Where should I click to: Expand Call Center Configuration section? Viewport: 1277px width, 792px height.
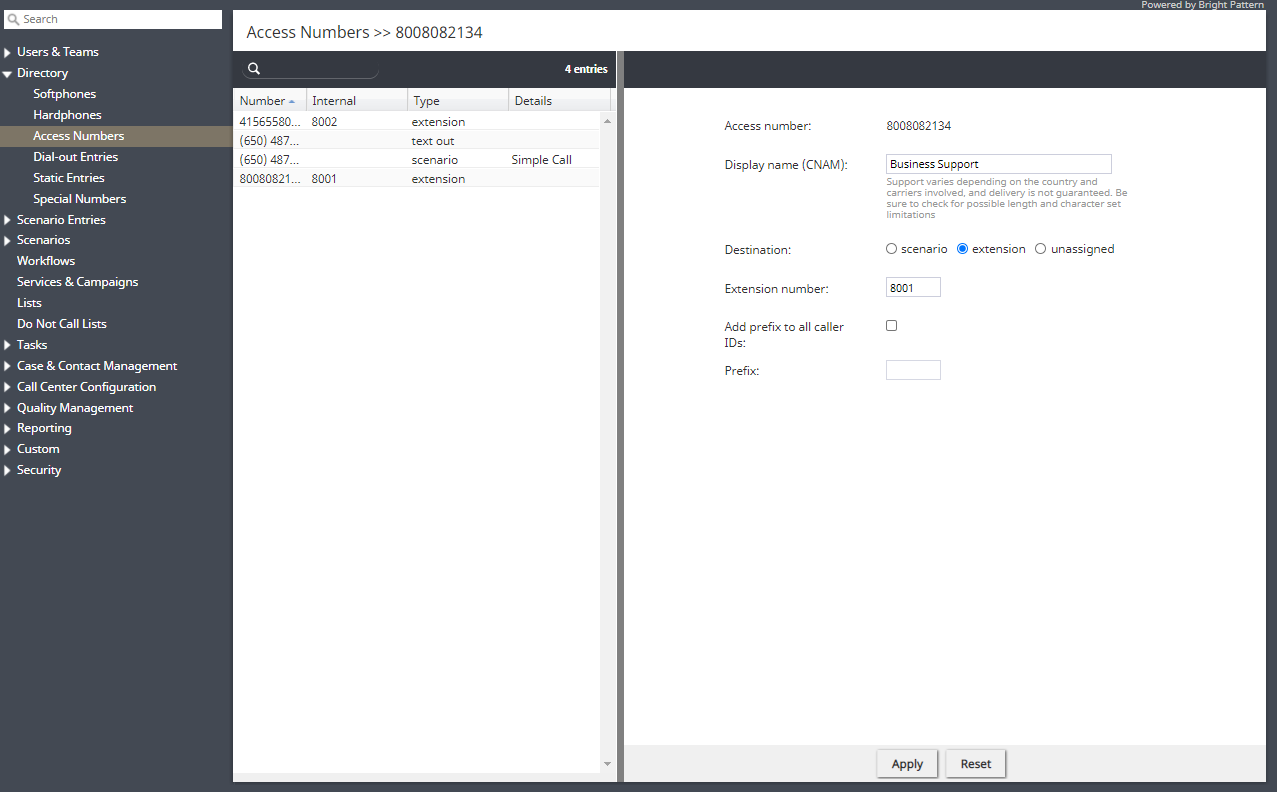pos(8,387)
